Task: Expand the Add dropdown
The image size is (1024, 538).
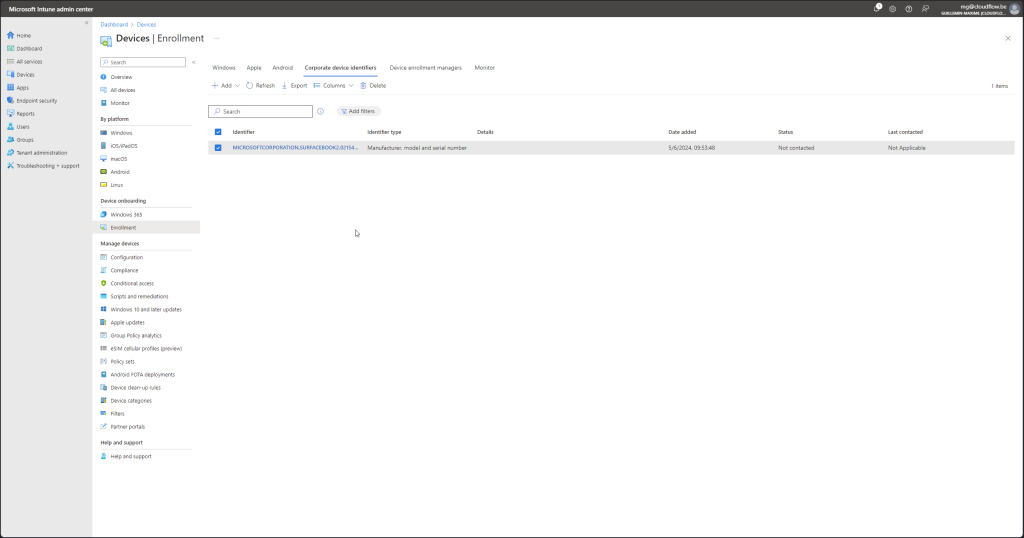Action: pyautogui.click(x=225, y=86)
